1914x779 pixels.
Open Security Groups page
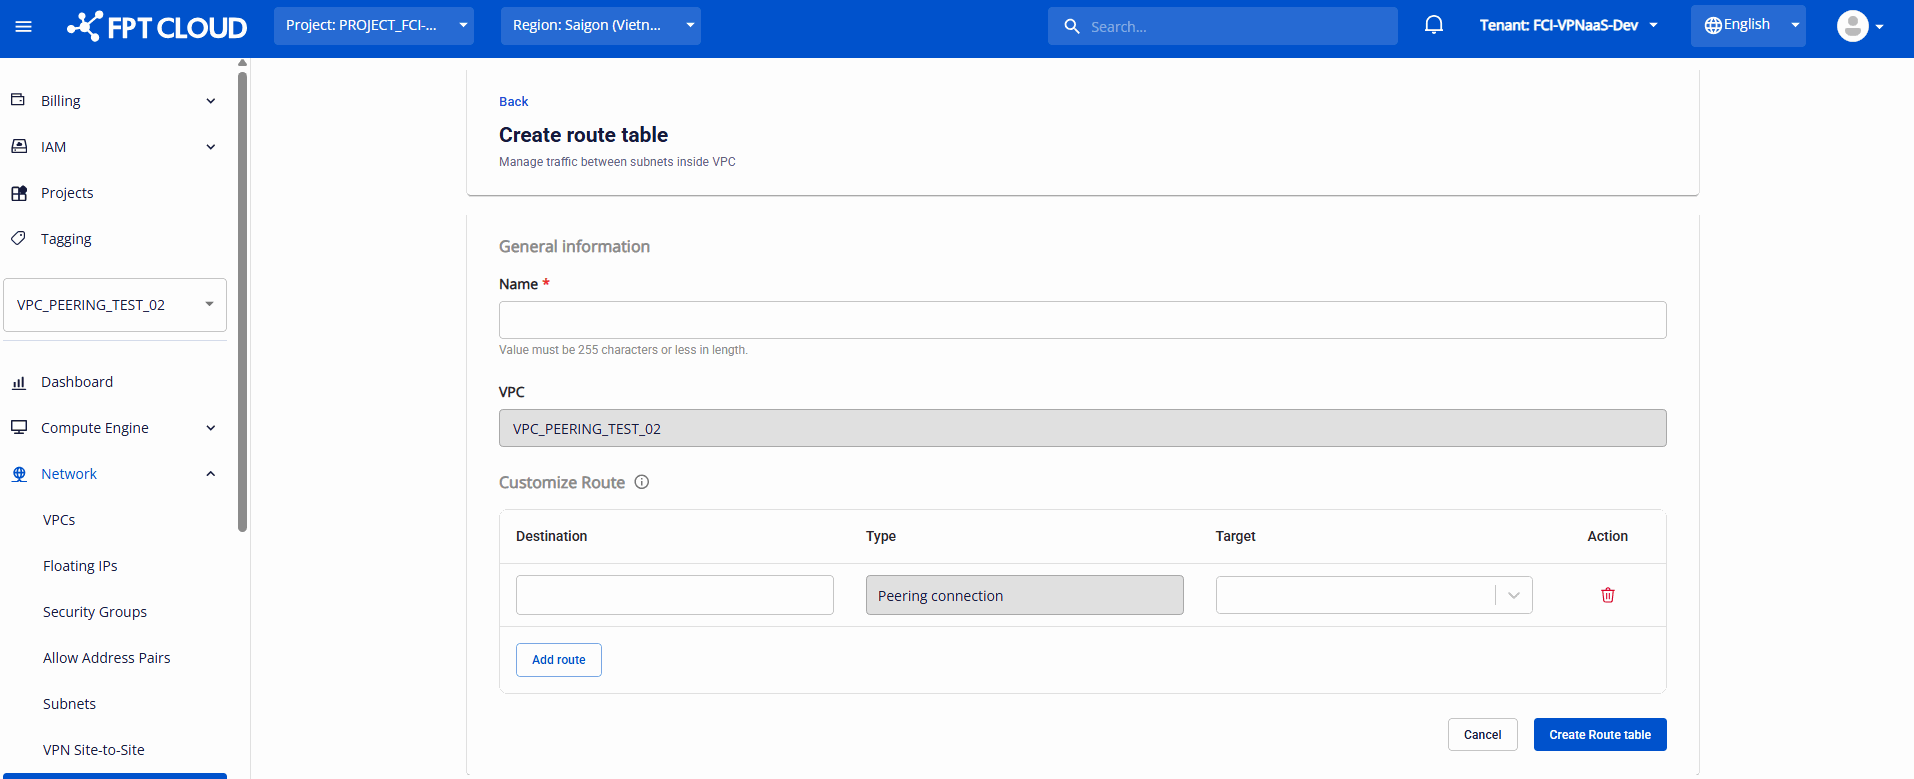[95, 612]
